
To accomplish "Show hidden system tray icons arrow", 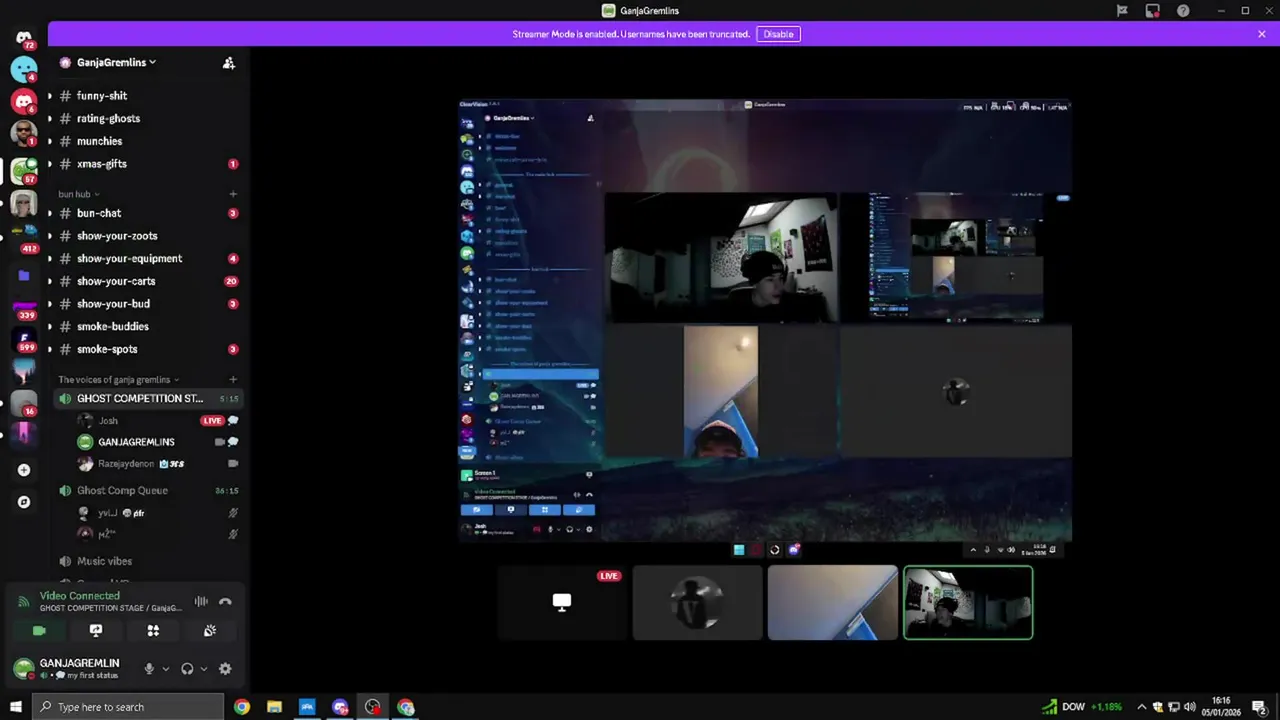I will click(1142, 707).
